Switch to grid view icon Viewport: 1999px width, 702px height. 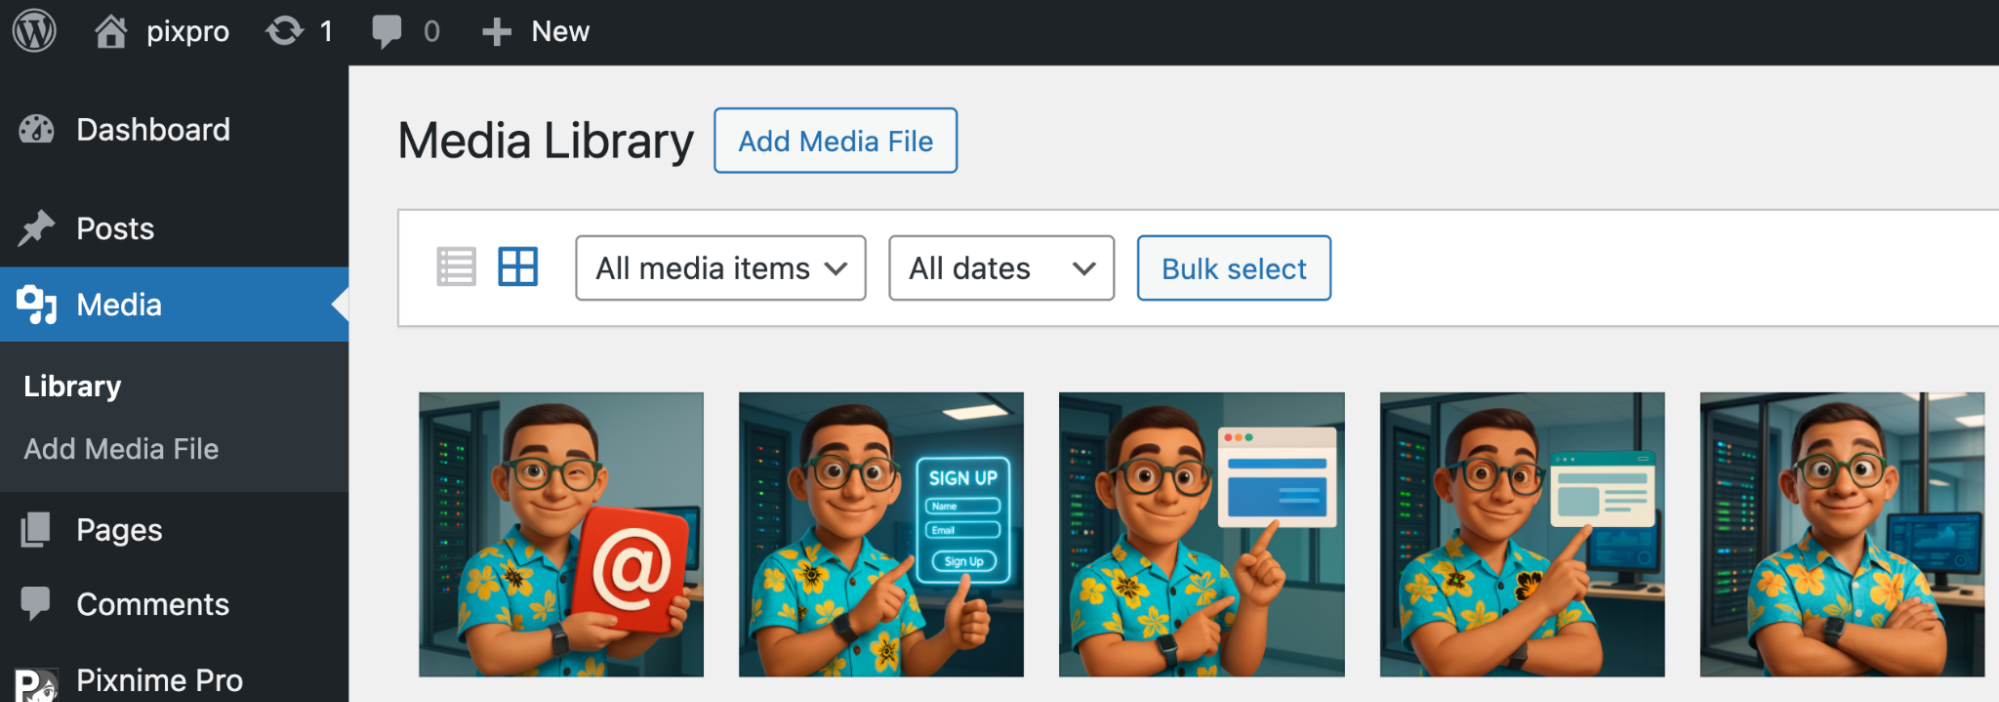click(x=518, y=267)
